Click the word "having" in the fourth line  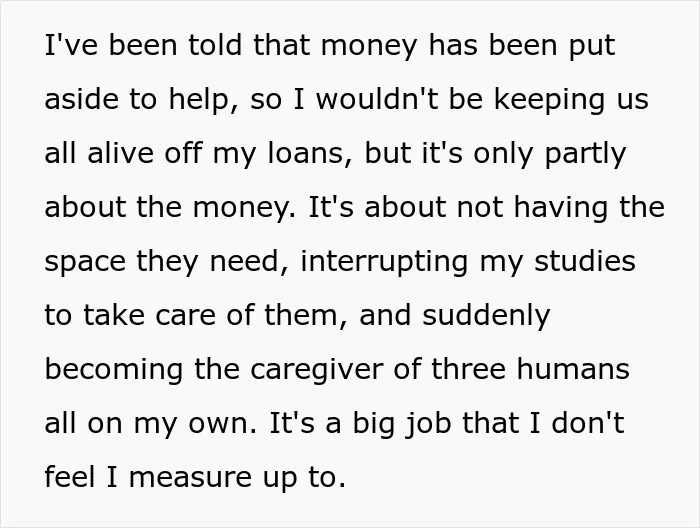(x=561, y=208)
